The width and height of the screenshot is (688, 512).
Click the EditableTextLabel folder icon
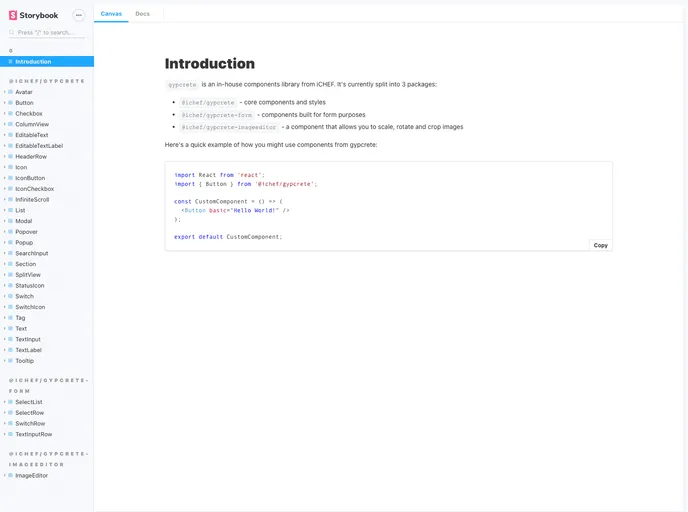11,146
